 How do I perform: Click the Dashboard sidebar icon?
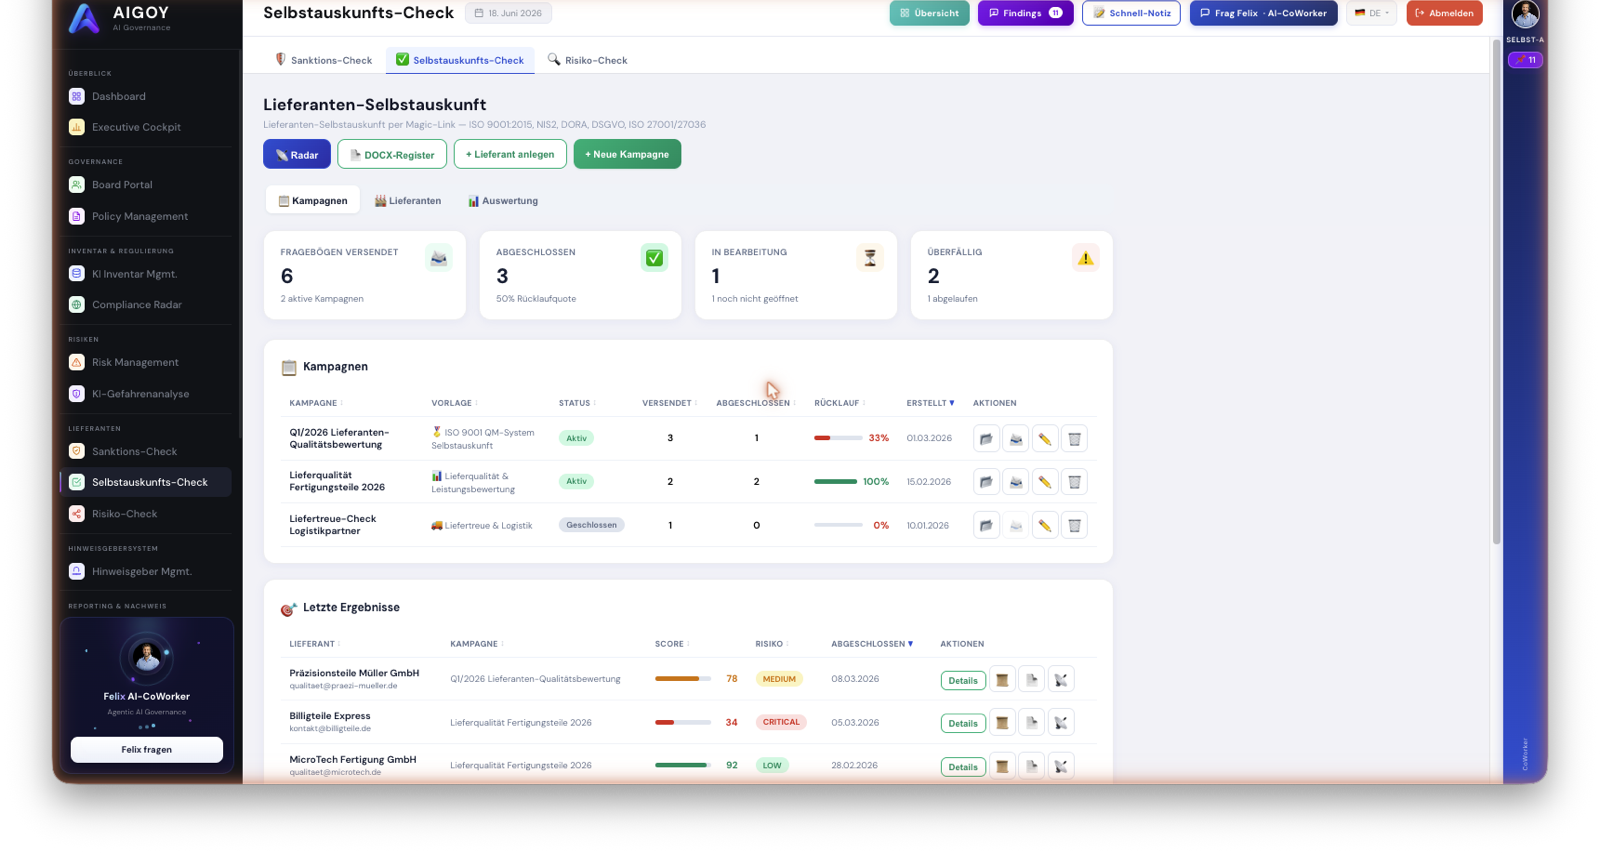pyautogui.click(x=76, y=96)
